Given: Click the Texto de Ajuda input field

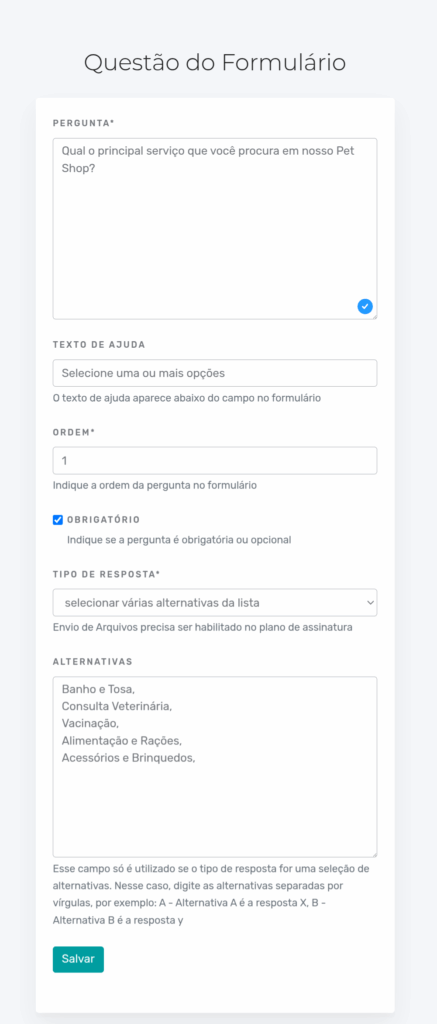Looking at the screenshot, I should click(215, 373).
